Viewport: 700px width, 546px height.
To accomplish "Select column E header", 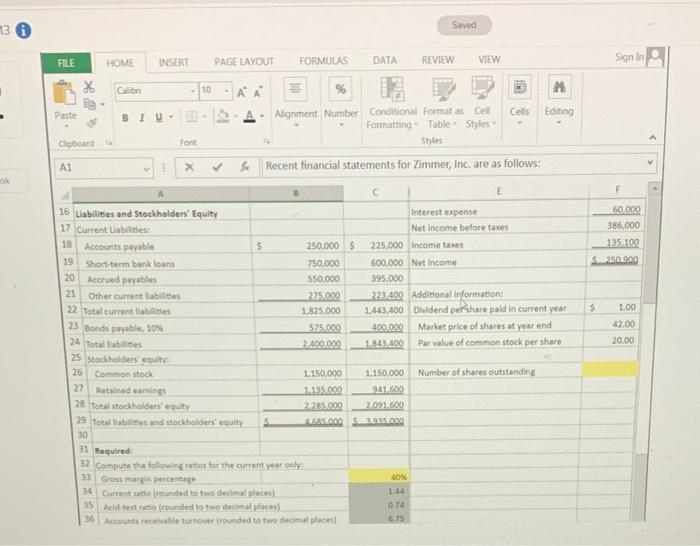I will click(499, 191).
